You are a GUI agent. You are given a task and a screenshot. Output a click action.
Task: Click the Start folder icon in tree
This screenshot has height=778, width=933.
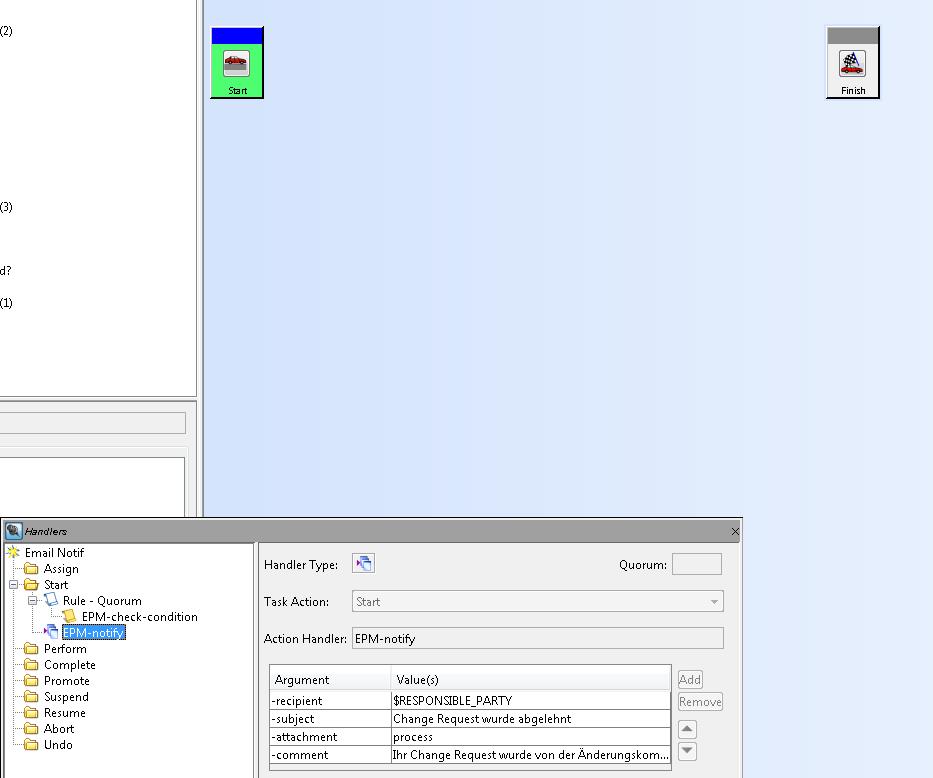pyautogui.click(x=31, y=585)
